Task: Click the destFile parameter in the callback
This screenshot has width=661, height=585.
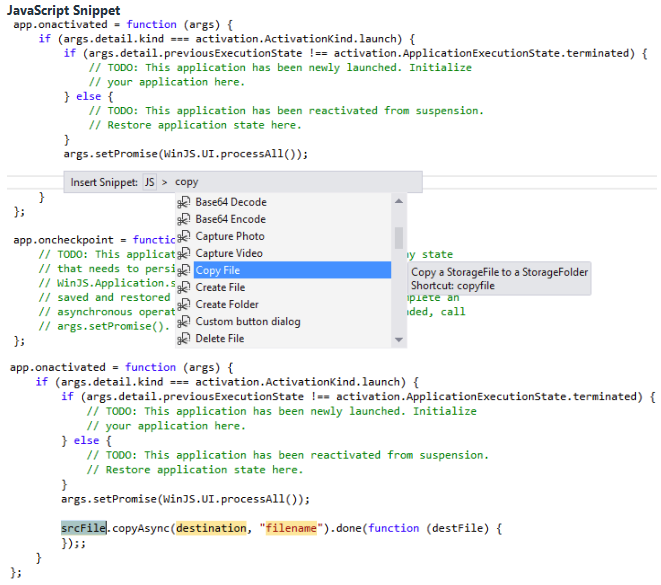Action: point(461,527)
